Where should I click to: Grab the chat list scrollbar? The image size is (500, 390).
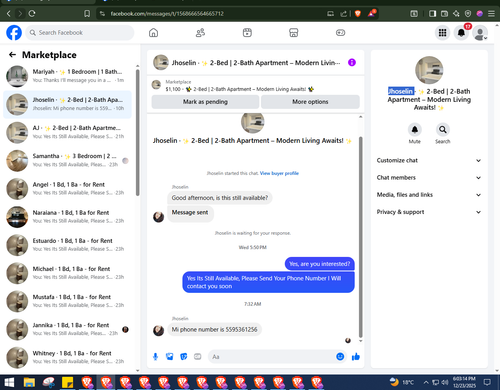tap(138, 132)
